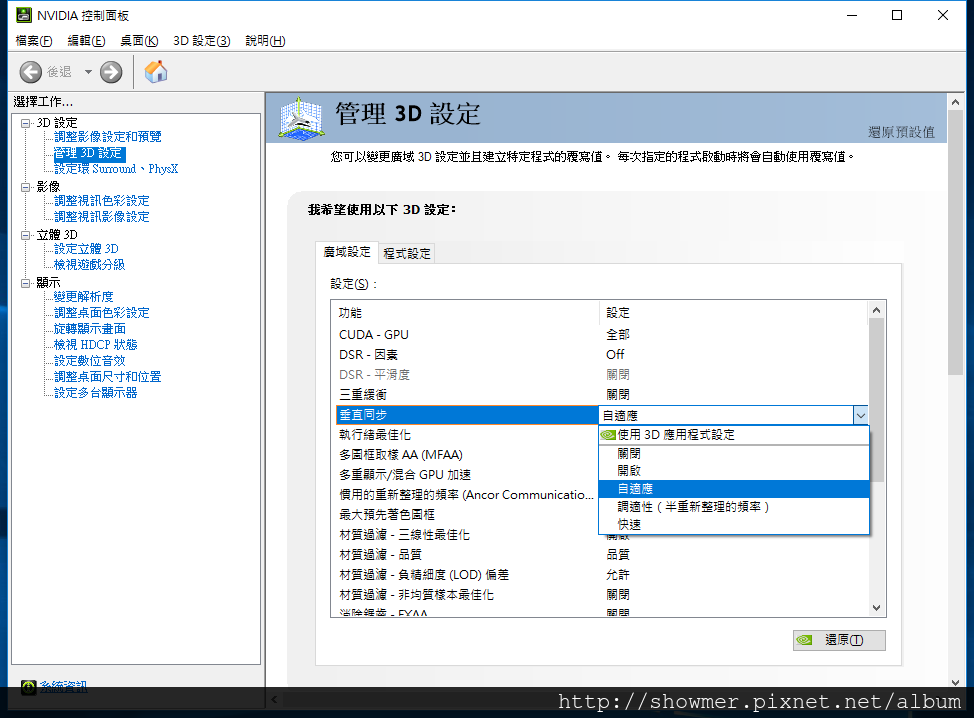
Task: Open back history dropdown arrow beside 後退
Action: (x=88, y=72)
